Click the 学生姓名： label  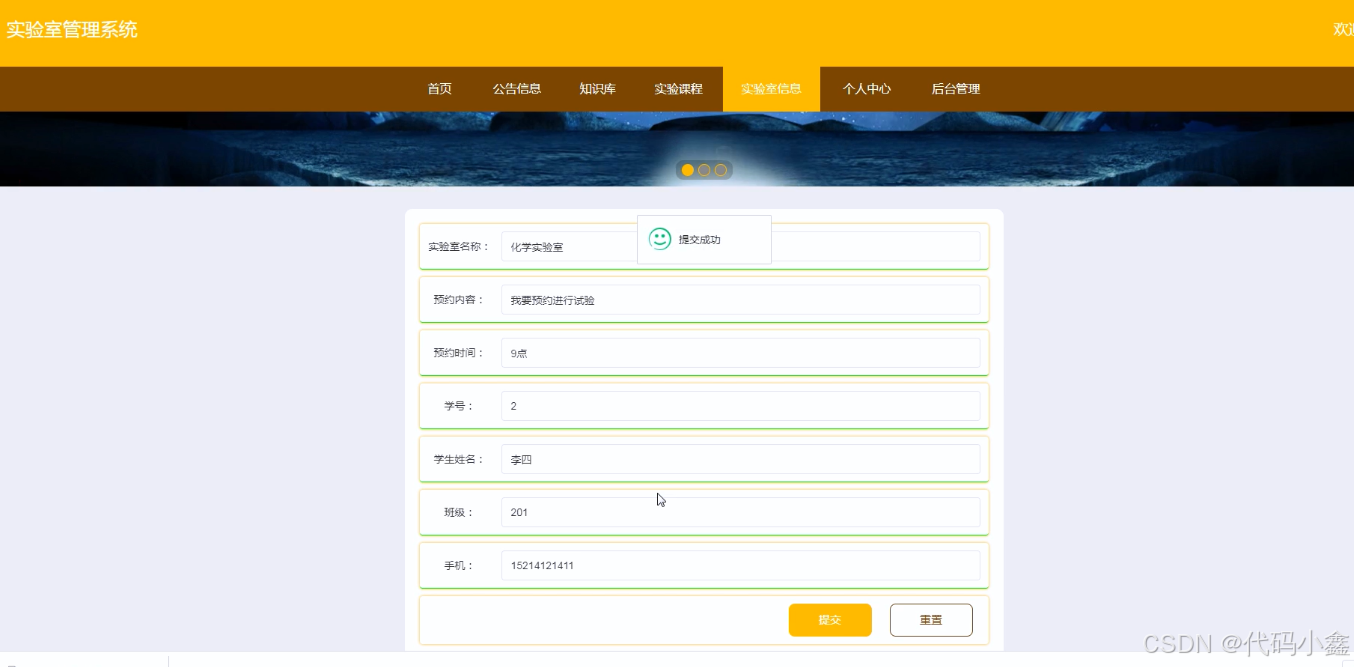click(x=459, y=459)
